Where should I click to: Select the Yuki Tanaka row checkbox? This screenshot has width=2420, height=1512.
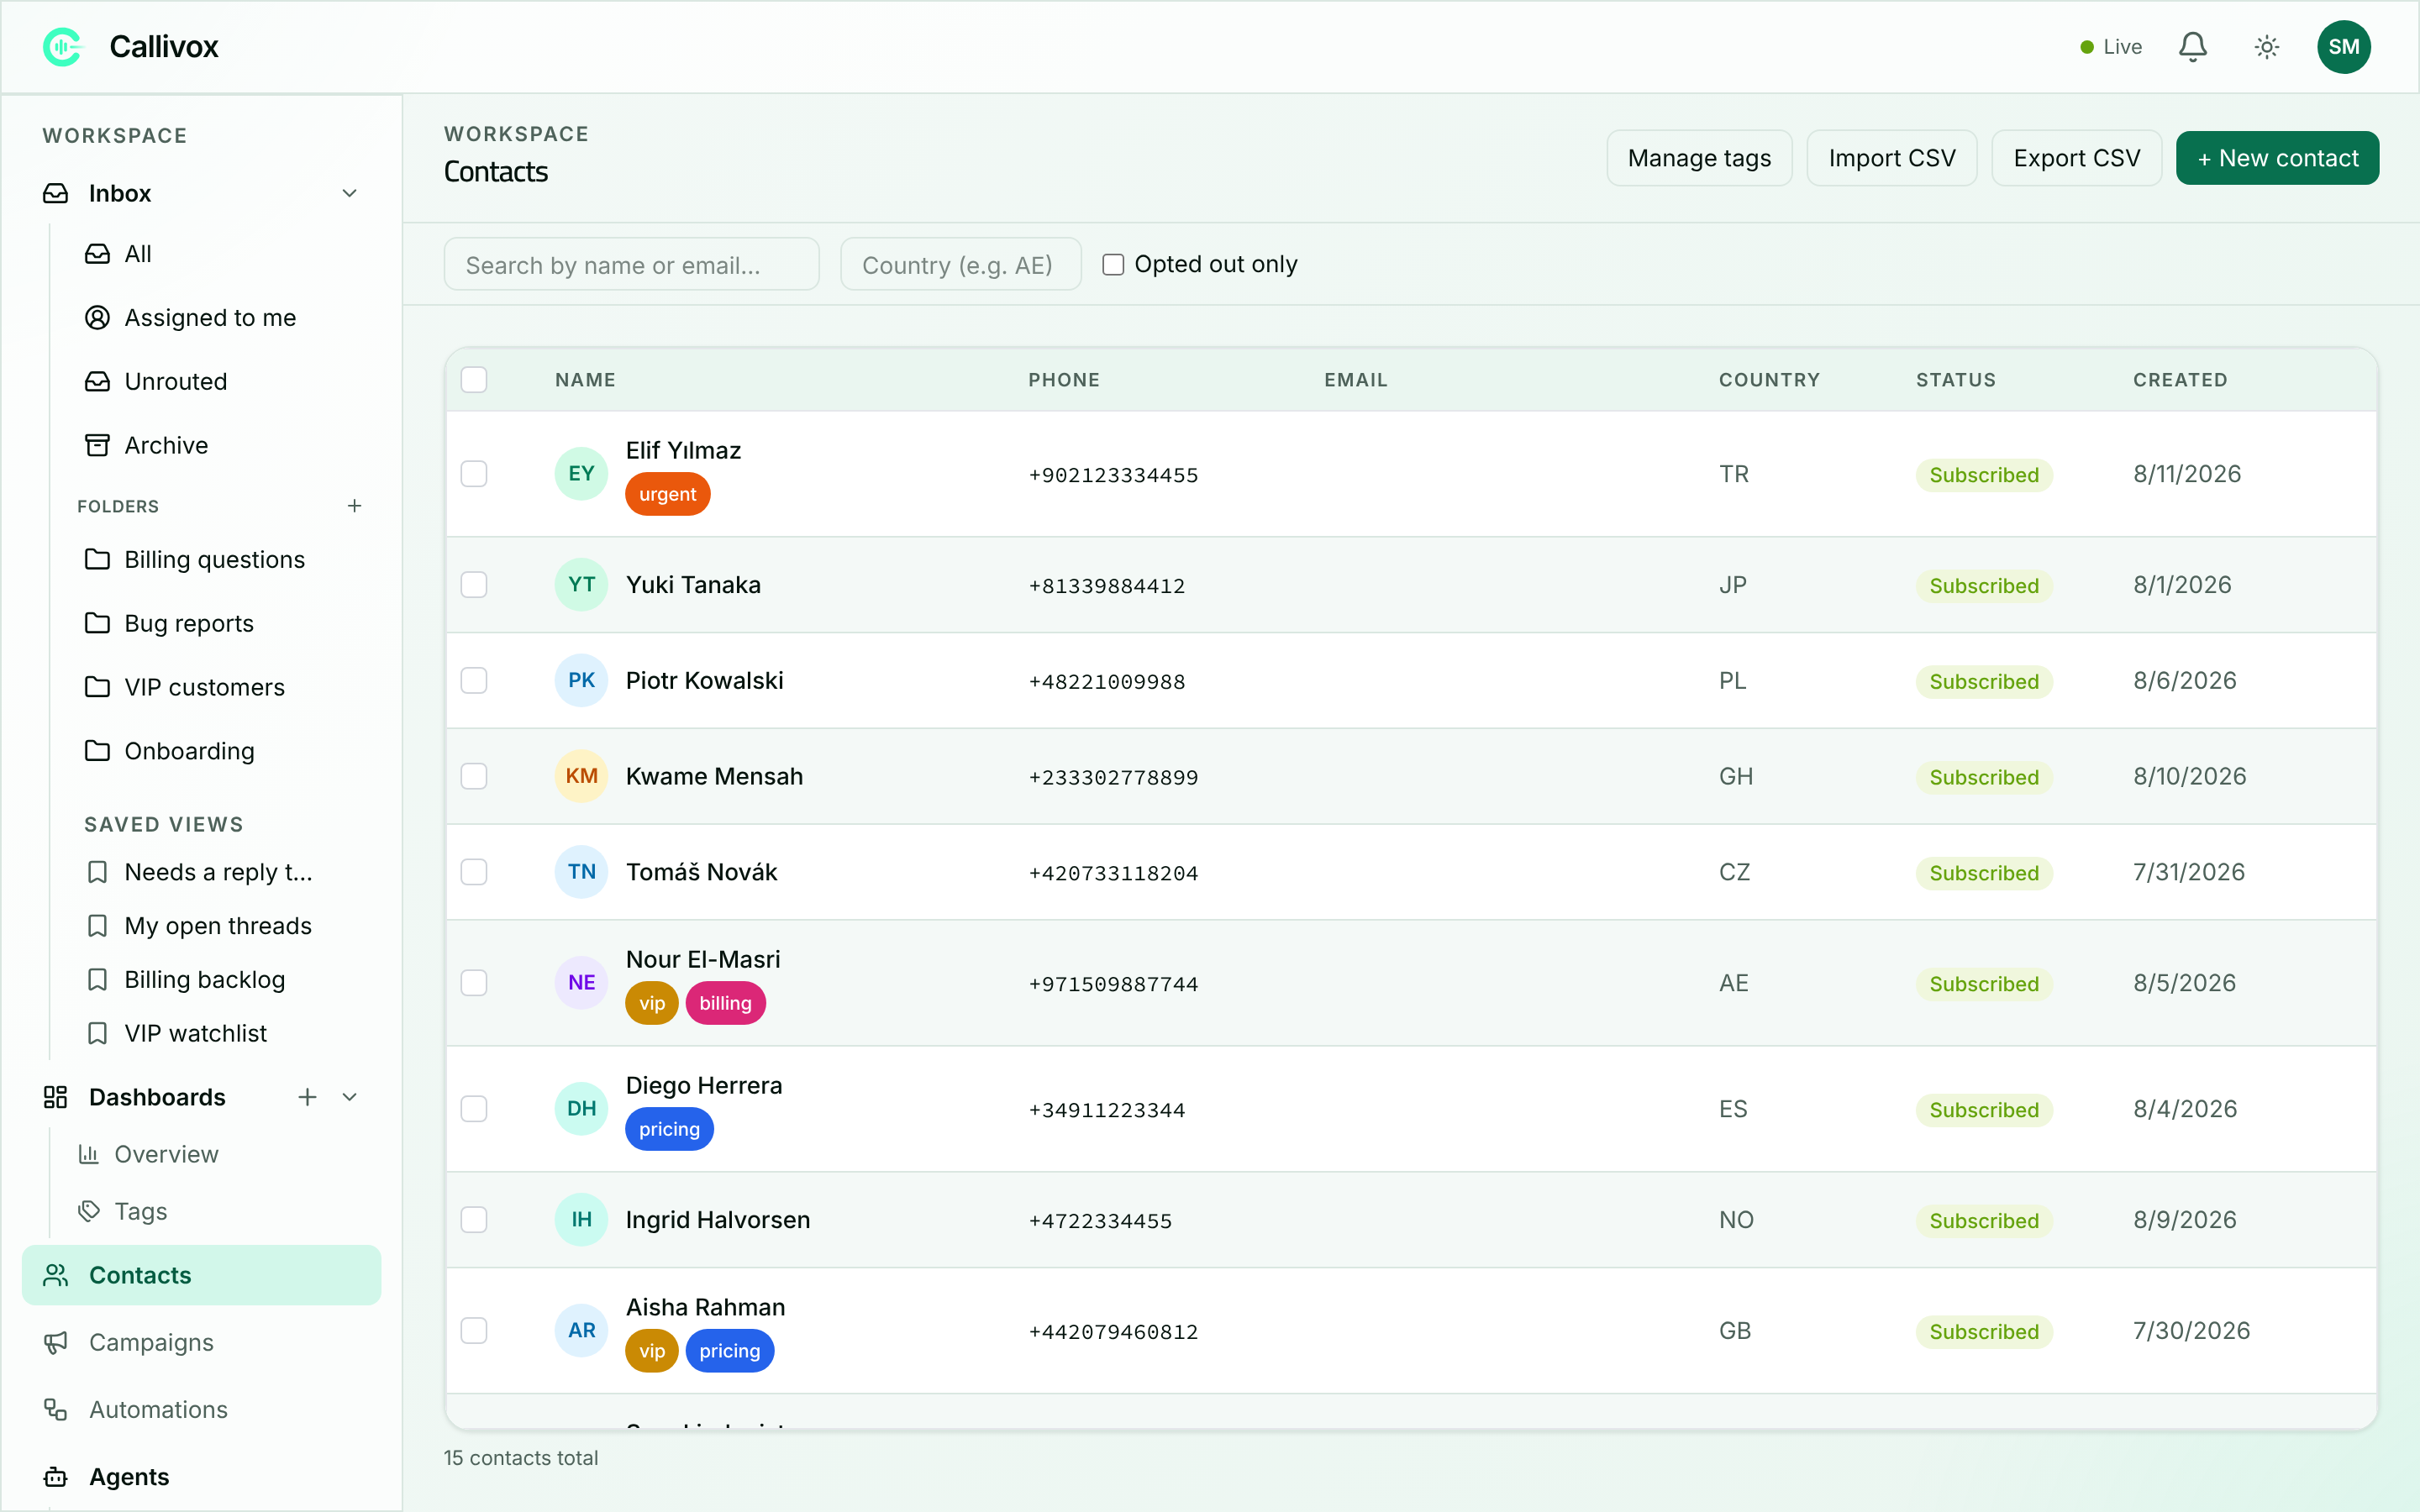[x=474, y=584]
